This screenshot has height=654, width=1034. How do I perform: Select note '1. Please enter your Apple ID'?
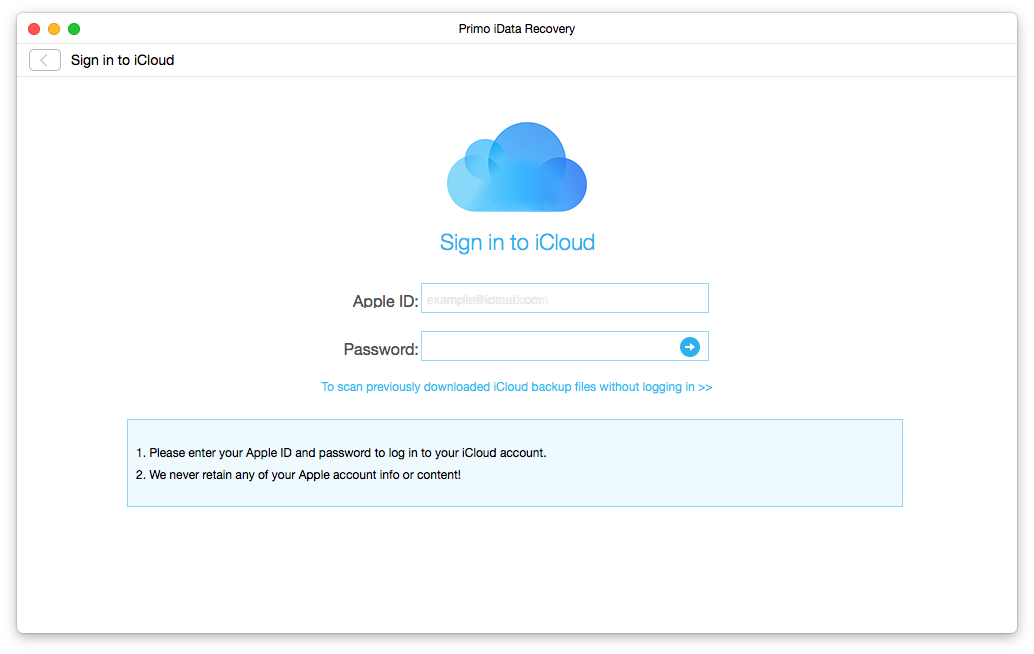coord(341,453)
